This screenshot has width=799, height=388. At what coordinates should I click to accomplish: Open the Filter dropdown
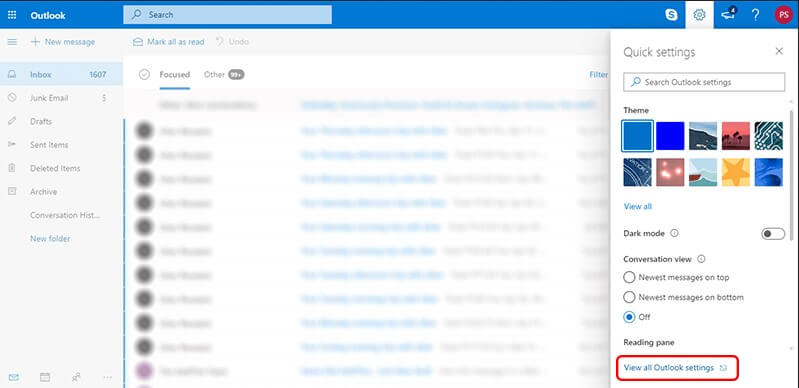click(599, 74)
